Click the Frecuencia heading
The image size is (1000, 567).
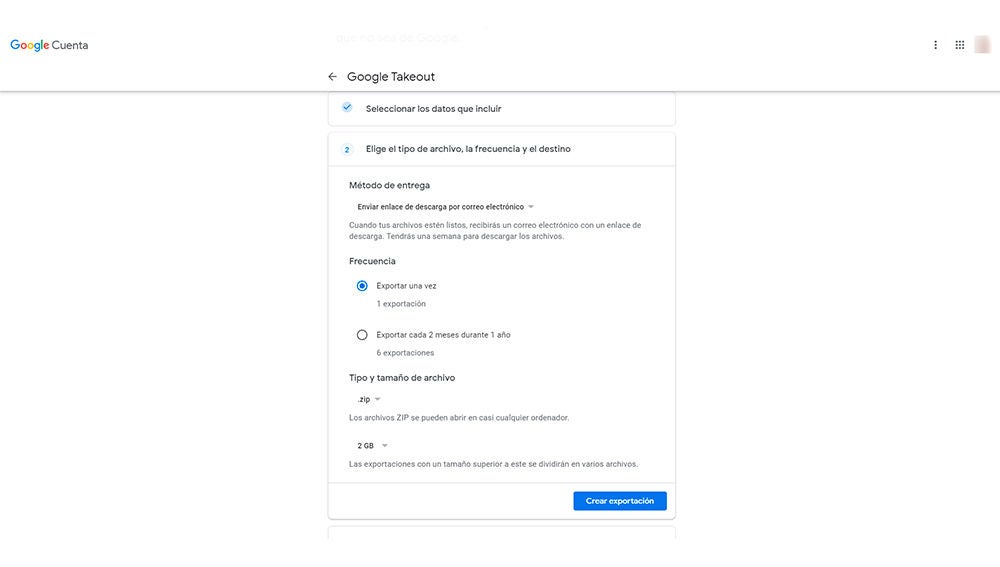tap(372, 261)
